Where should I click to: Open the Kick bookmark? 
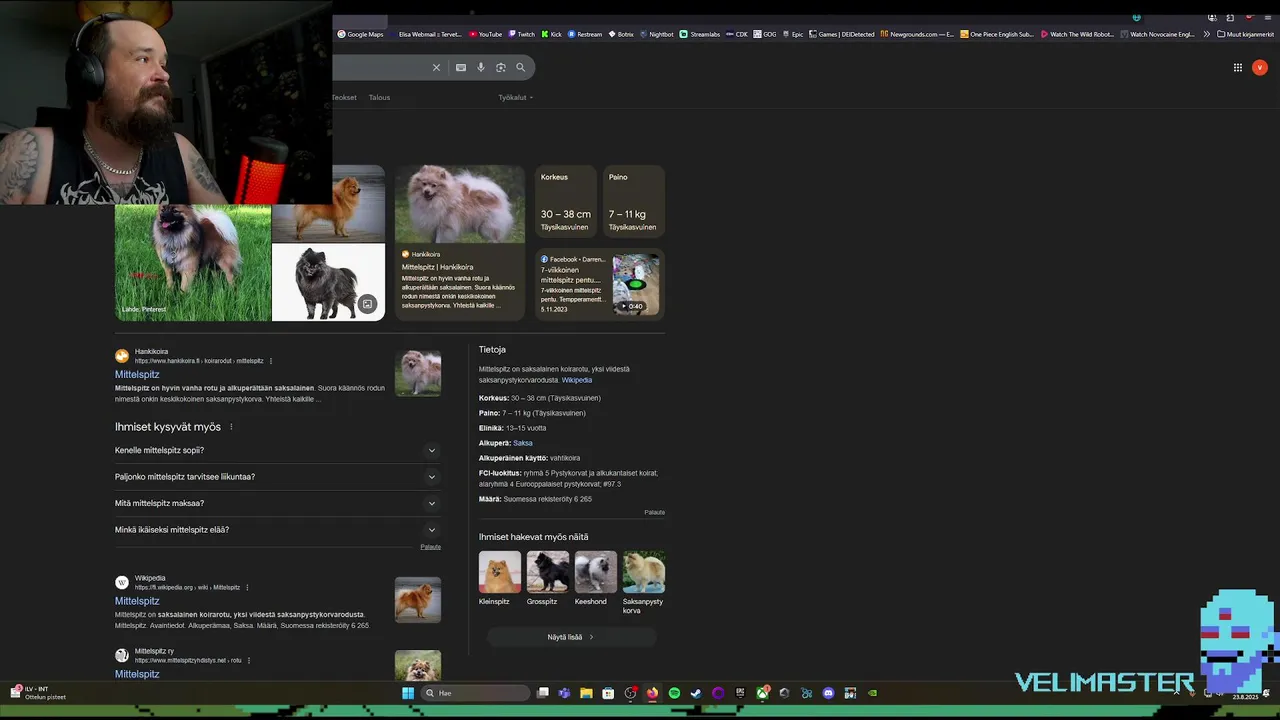(552, 34)
